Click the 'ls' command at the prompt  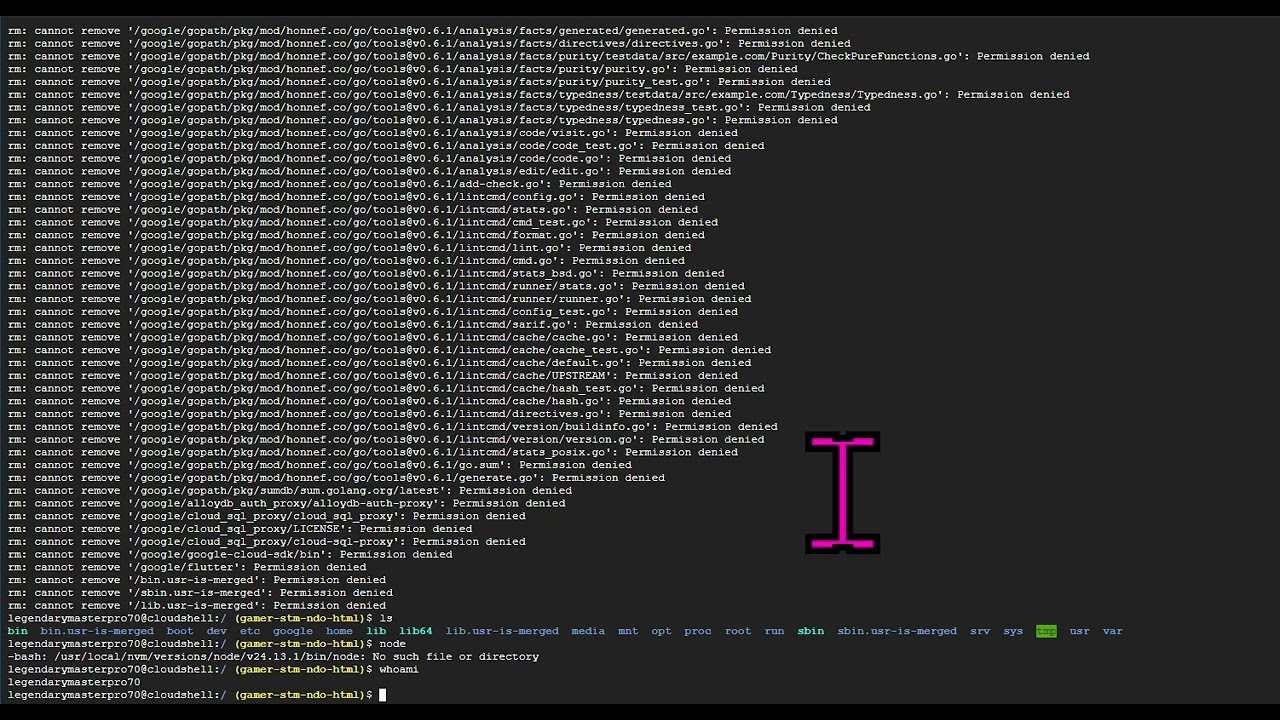click(386, 618)
